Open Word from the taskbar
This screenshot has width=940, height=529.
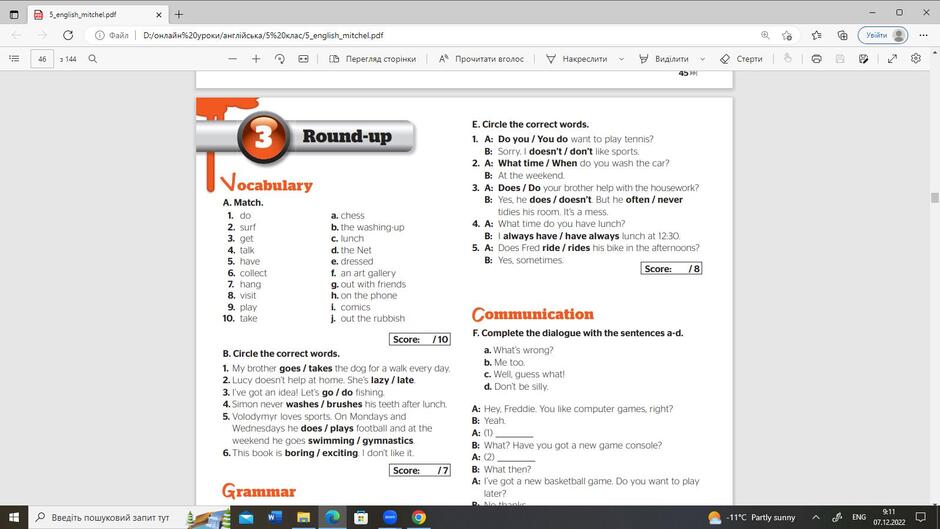pos(275,518)
